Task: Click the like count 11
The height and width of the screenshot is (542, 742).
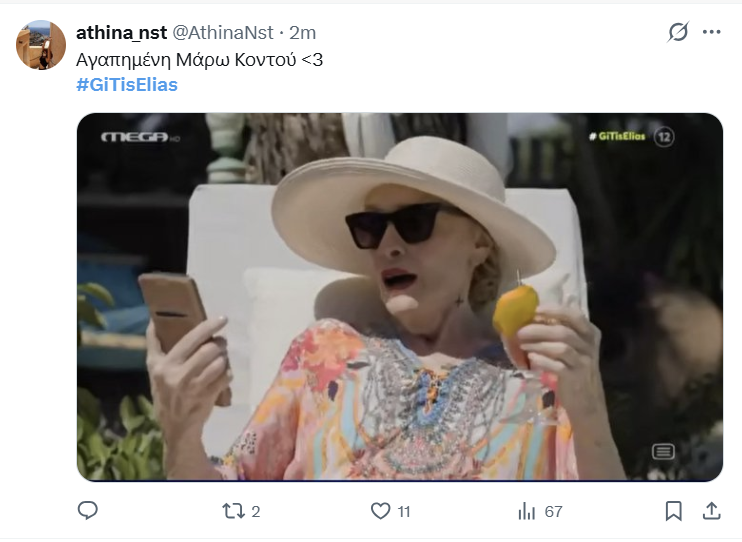Action: [x=404, y=512]
